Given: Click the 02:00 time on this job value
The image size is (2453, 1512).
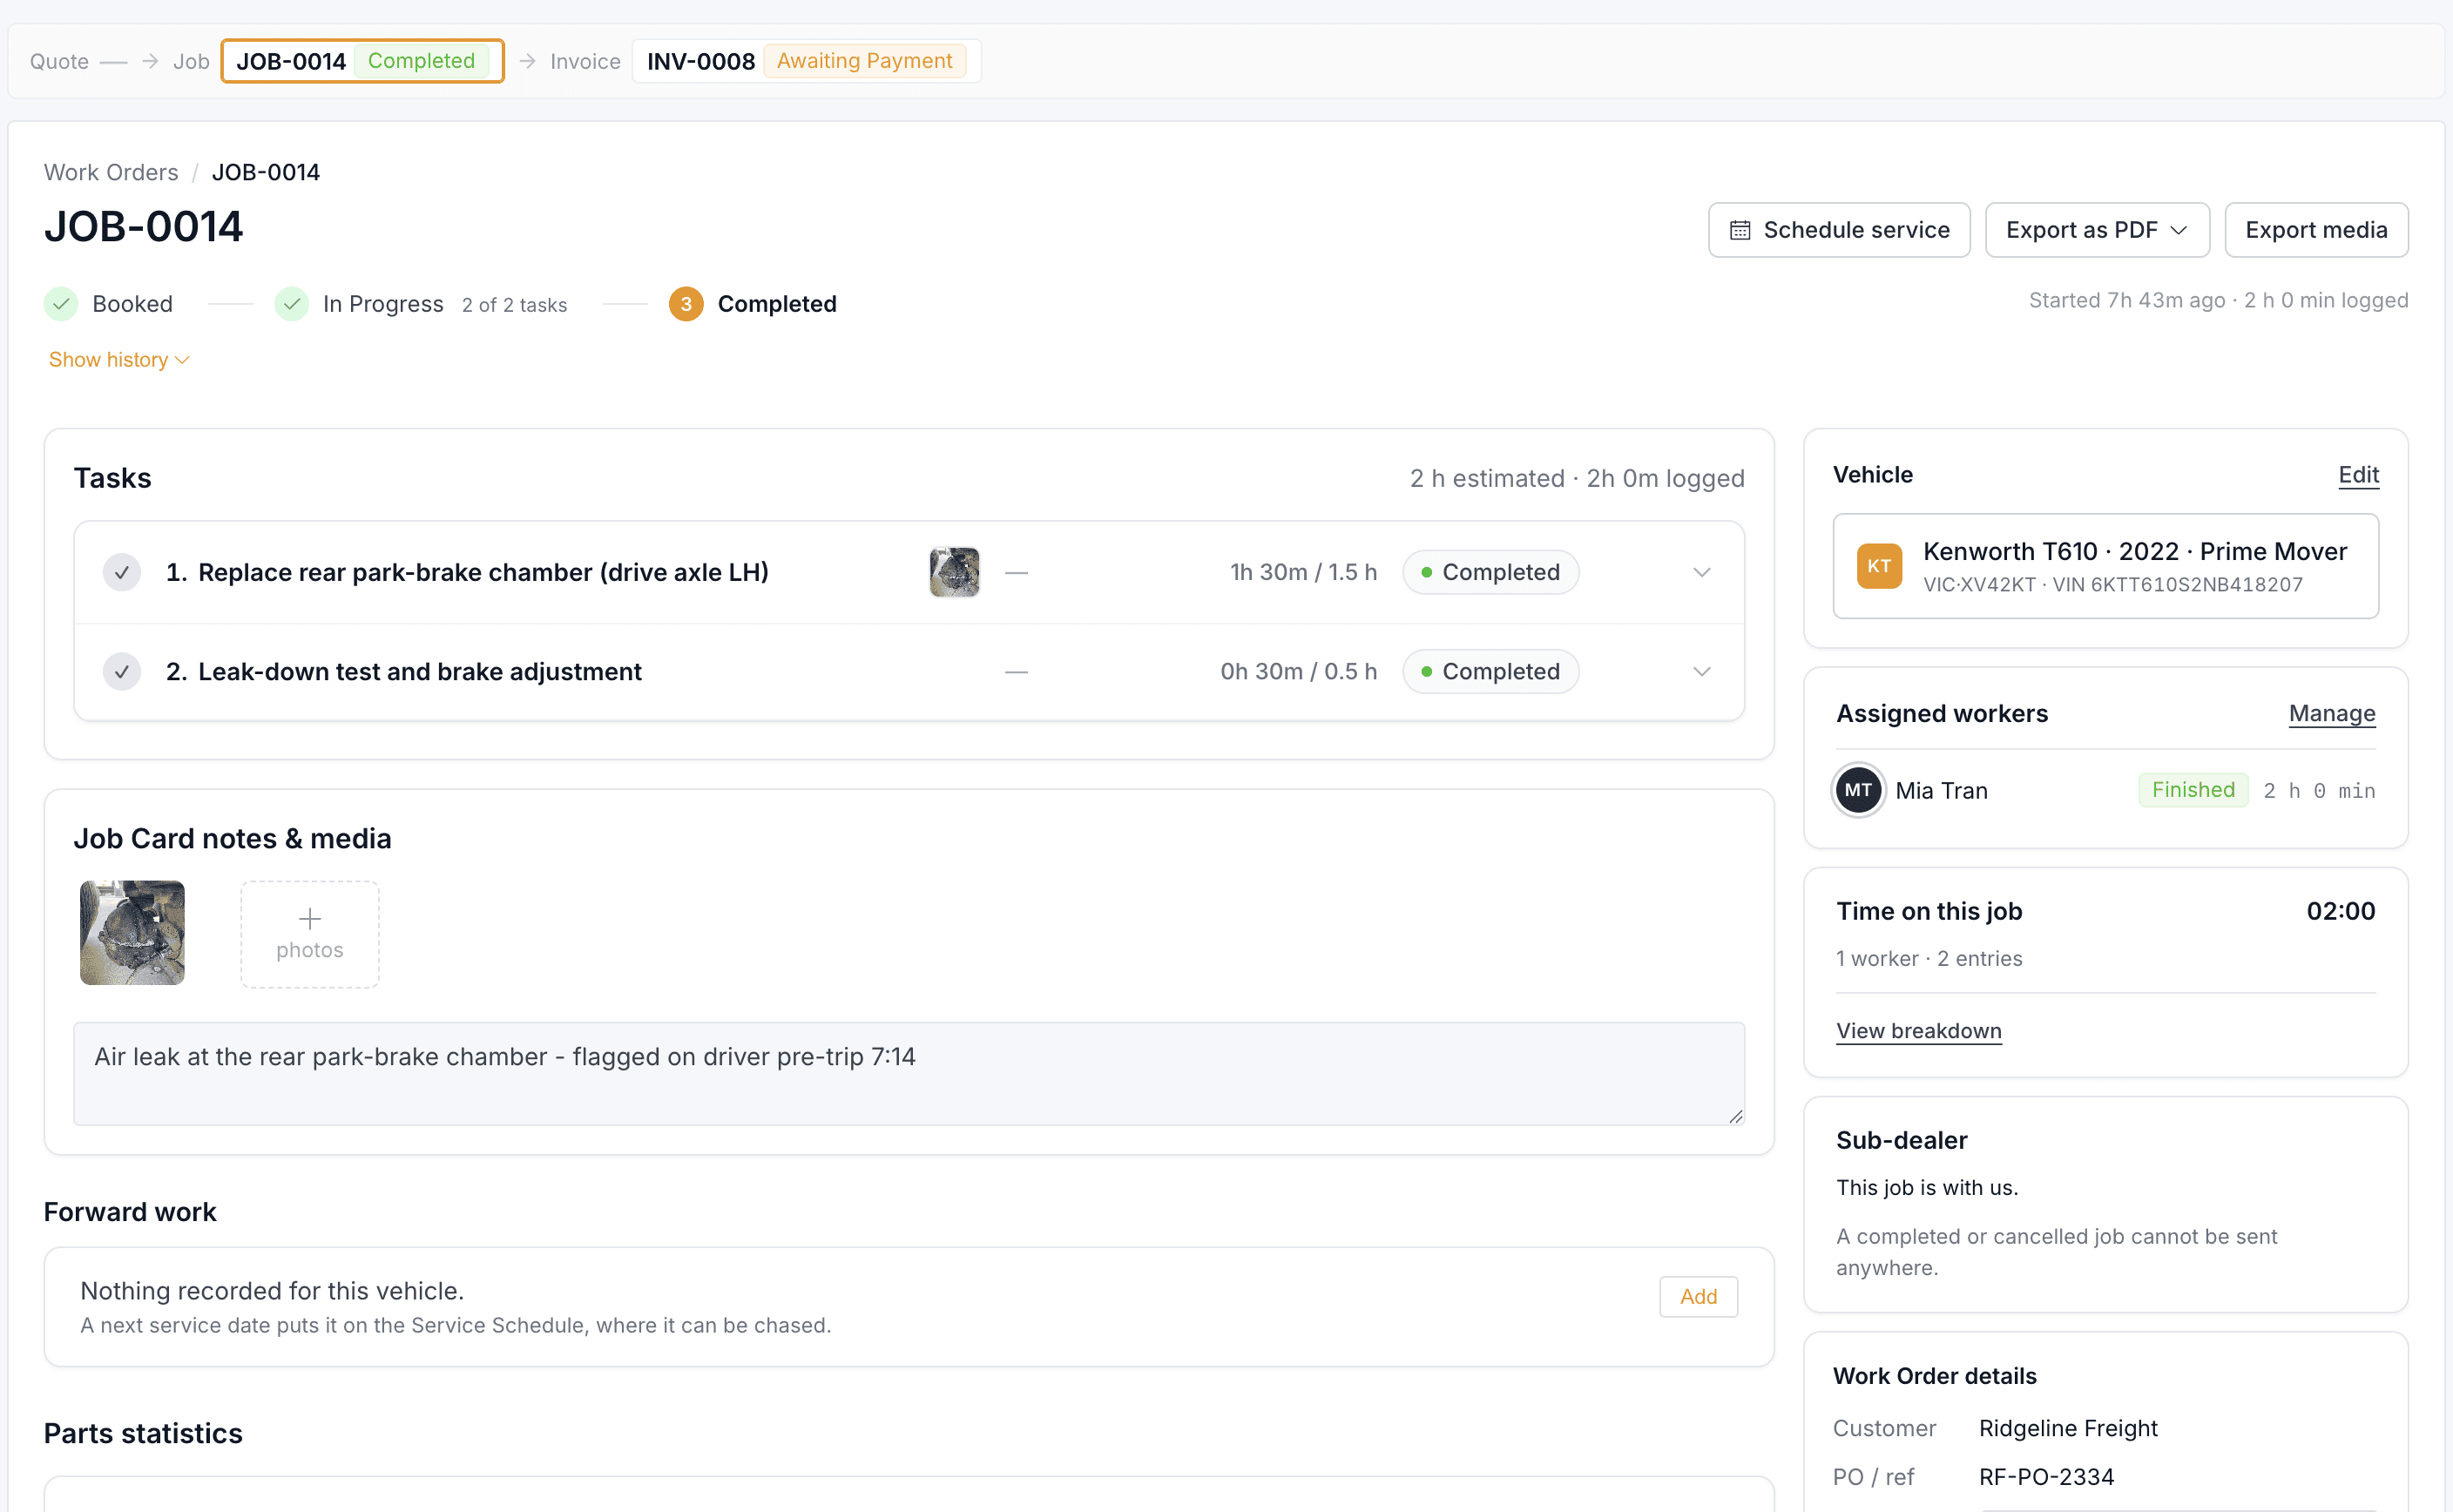Looking at the screenshot, I should [2340, 911].
